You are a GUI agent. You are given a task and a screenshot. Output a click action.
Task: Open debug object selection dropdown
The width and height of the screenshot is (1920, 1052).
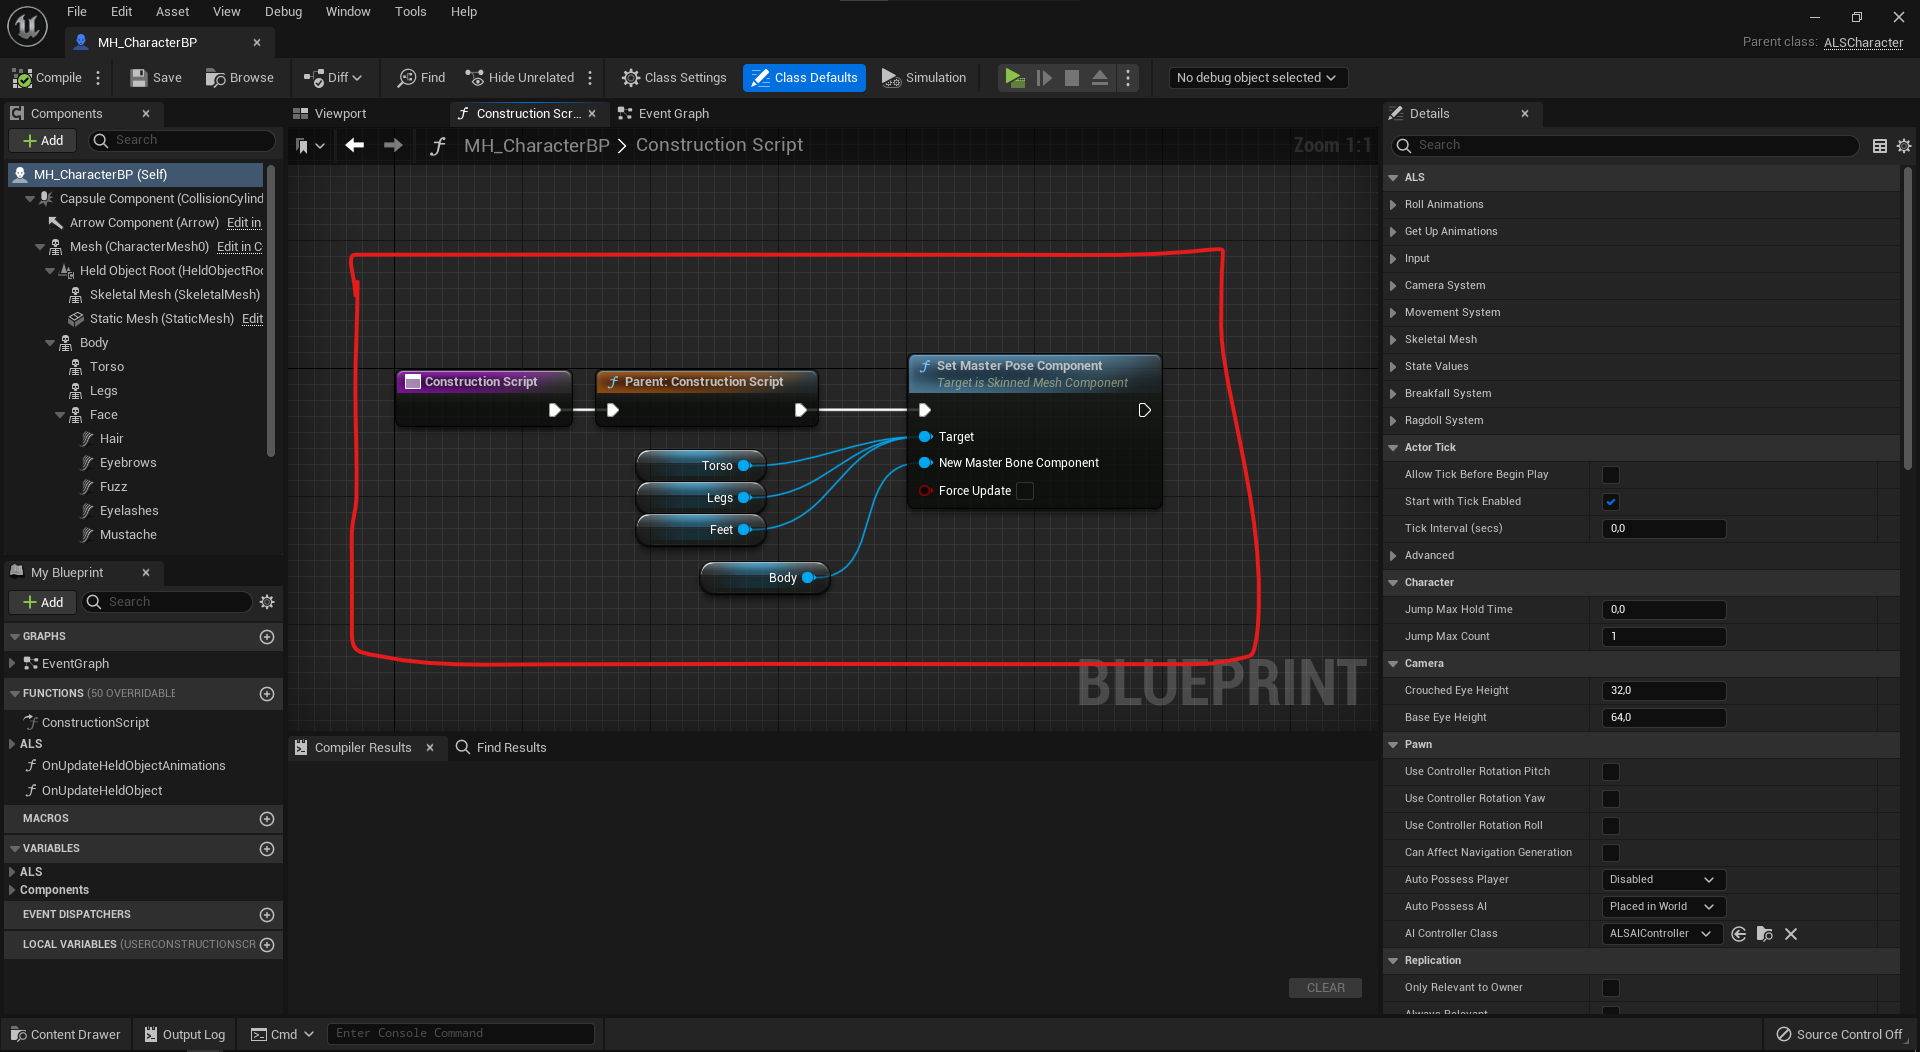pos(1258,78)
